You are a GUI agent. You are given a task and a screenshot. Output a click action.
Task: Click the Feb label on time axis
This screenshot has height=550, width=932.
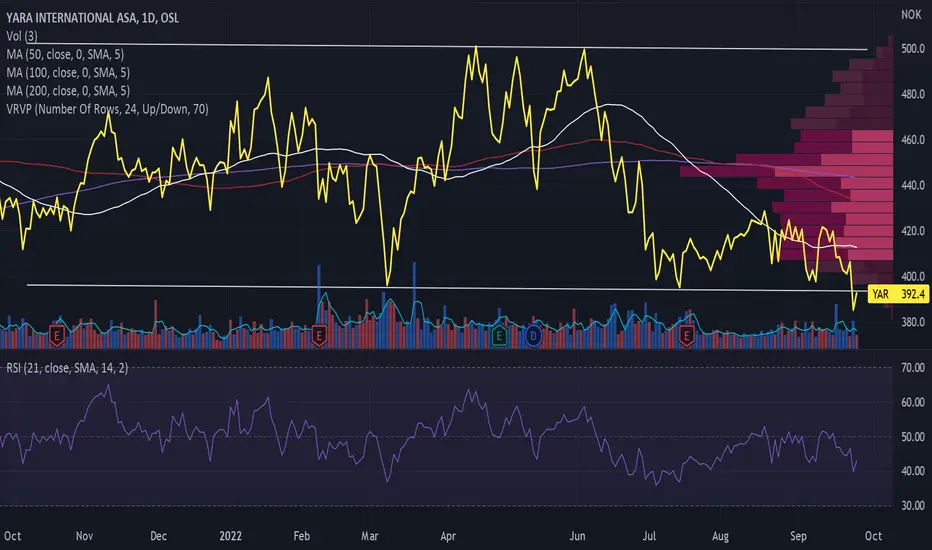301,536
